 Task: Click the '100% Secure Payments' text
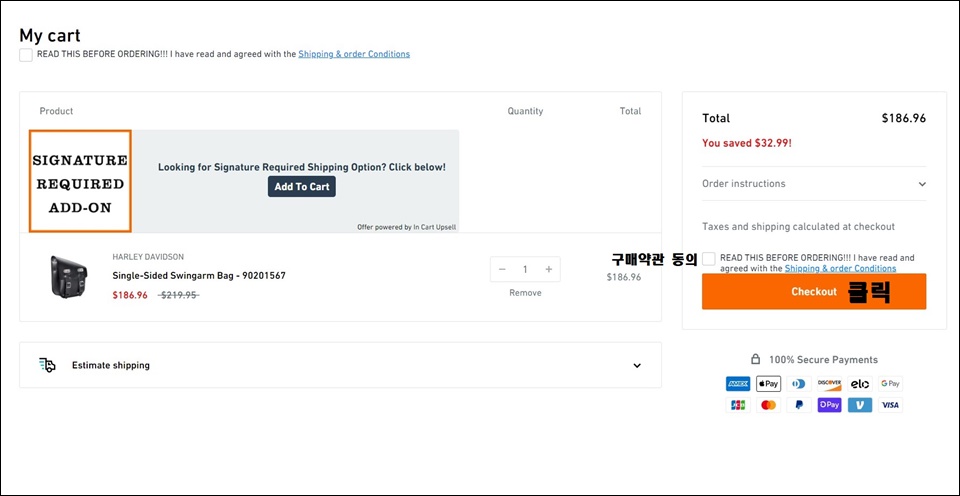[x=823, y=359]
